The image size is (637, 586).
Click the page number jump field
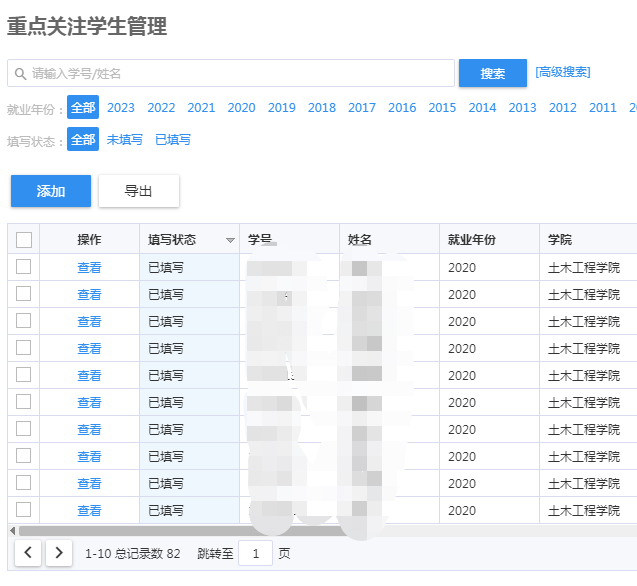coord(255,553)
